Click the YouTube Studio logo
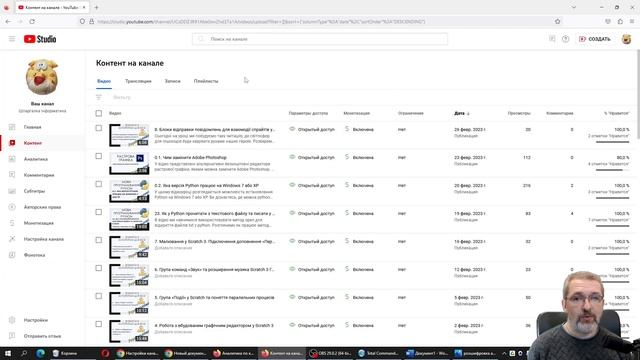The image size is (640, 360). (x=40, y=39)
